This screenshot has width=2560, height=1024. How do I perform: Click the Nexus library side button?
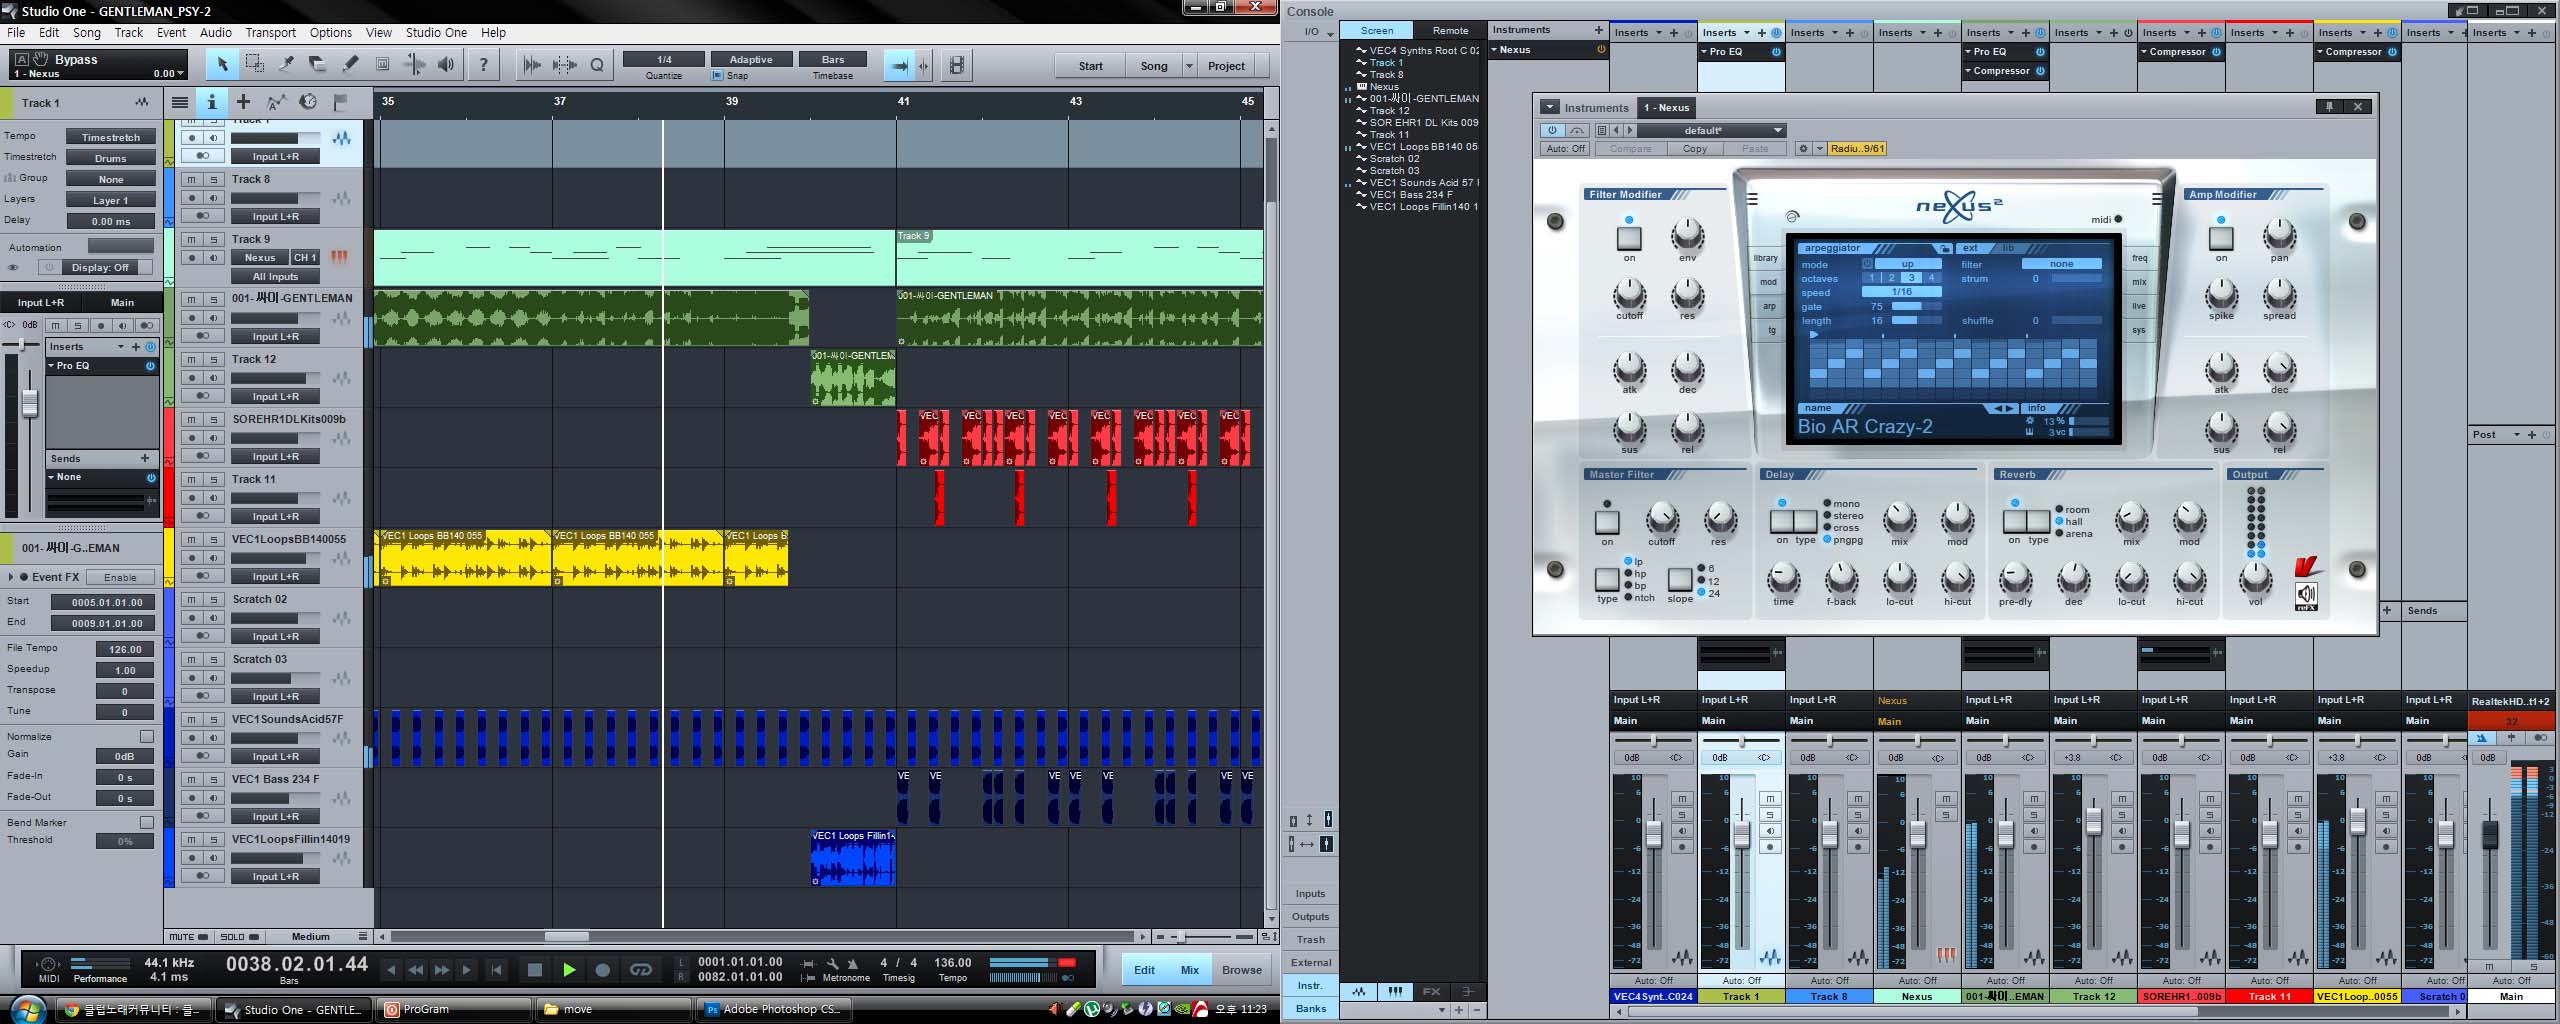(1766, 258)
